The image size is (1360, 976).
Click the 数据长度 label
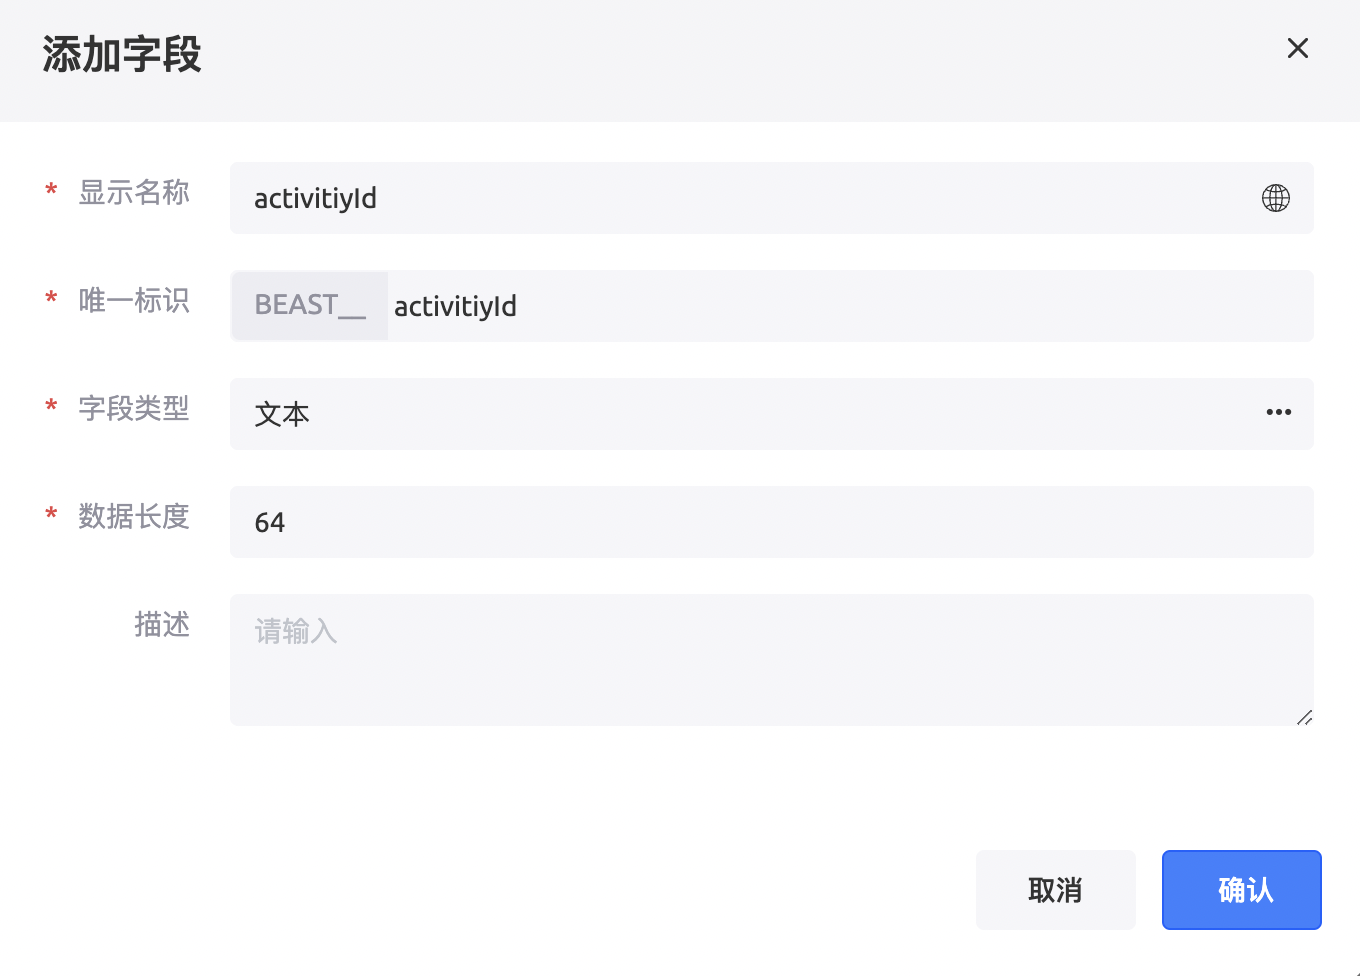(x=134, y=516)
